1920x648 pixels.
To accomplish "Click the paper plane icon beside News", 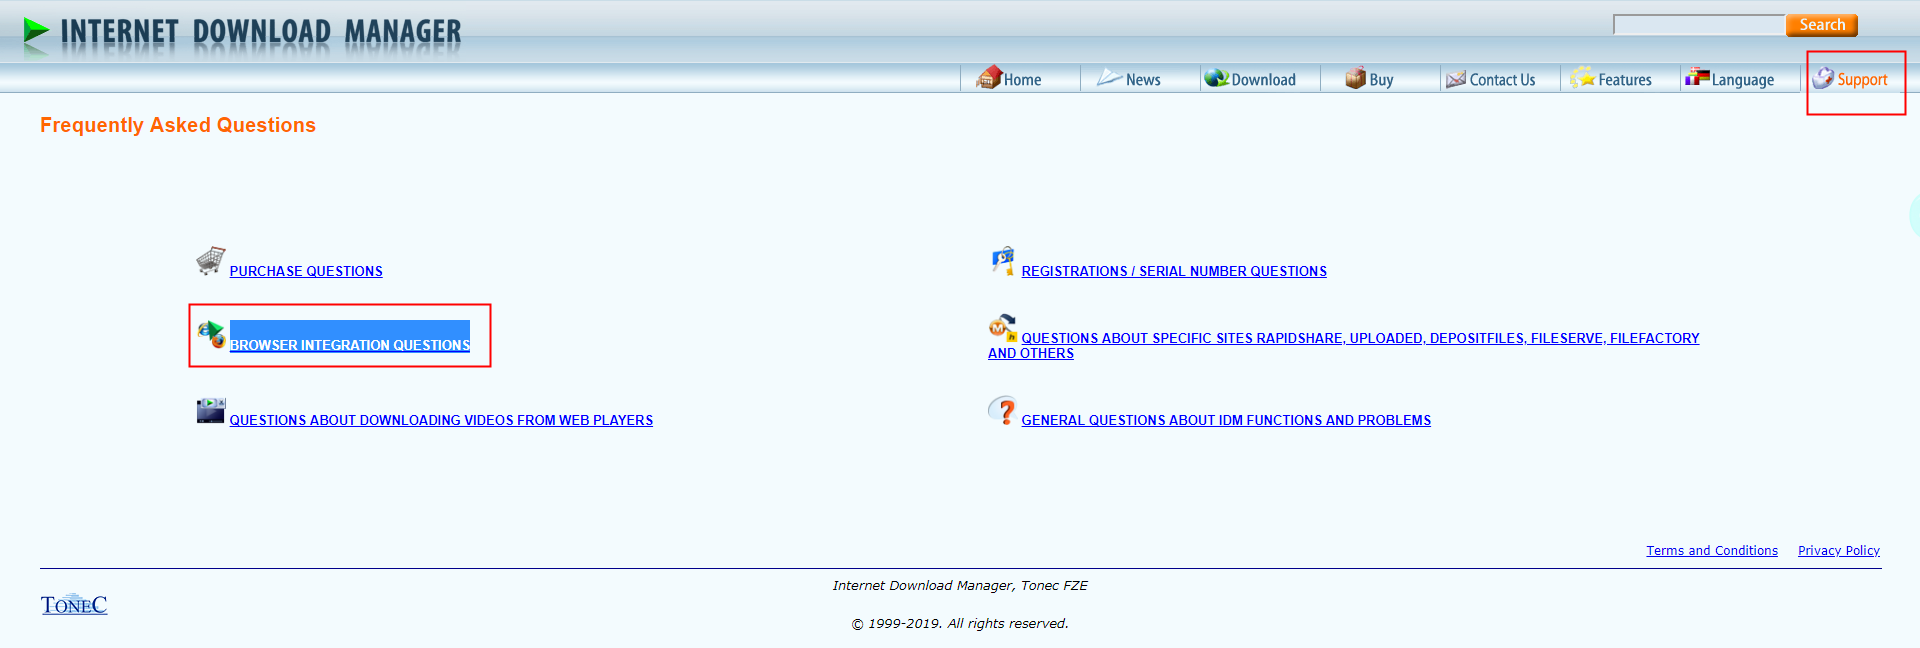I will [x=1109, y=77].
